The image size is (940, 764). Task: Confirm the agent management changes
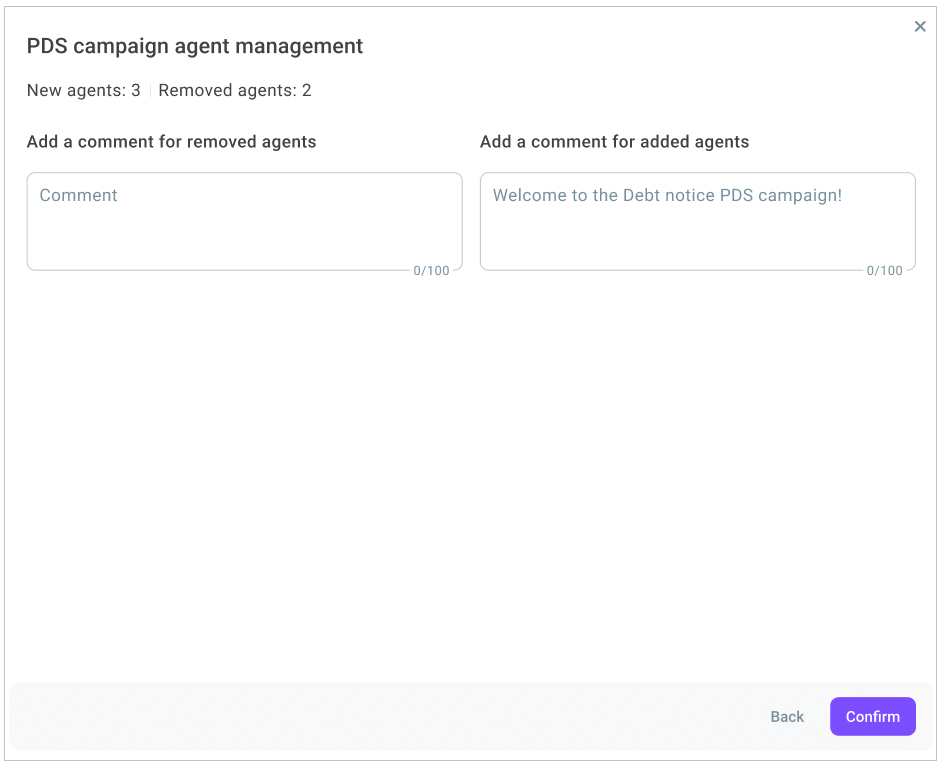[x=872, y=716]
